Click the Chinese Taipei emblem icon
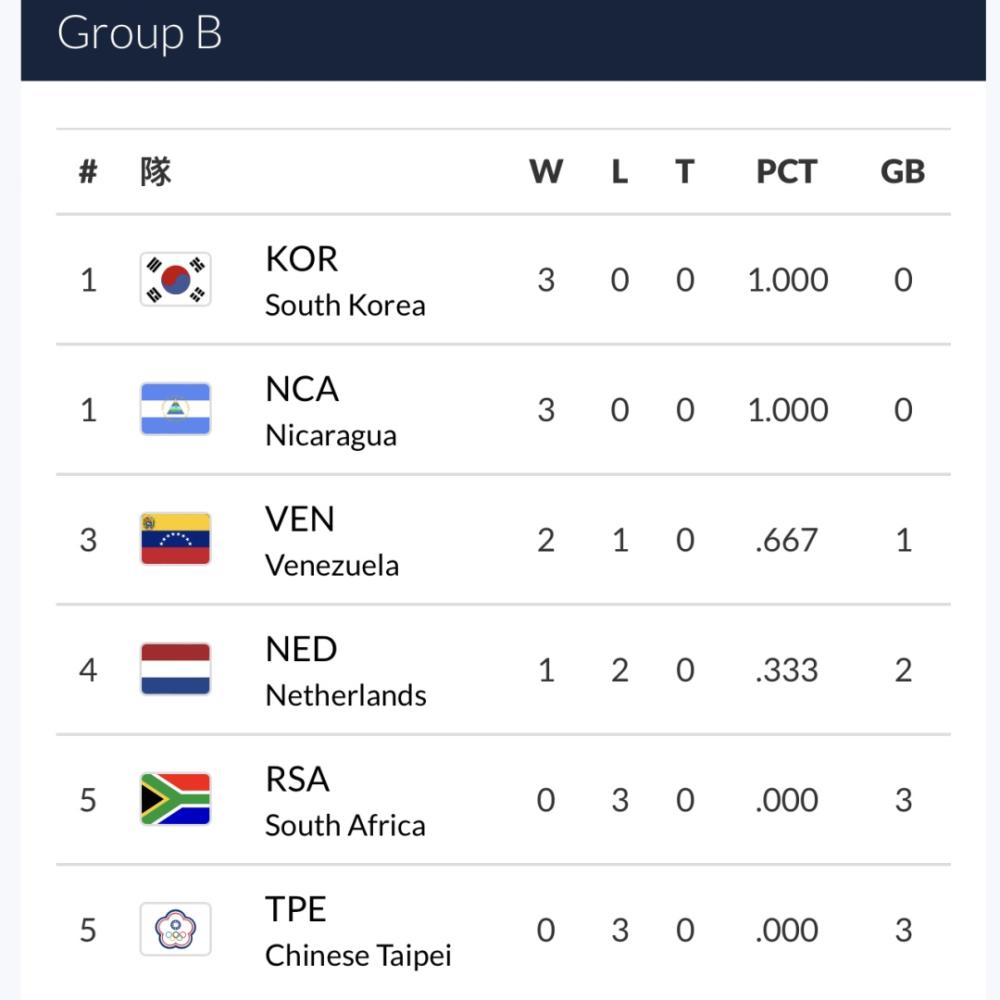This screenshot has height=1000, width=1000. (x=175, y=929)
